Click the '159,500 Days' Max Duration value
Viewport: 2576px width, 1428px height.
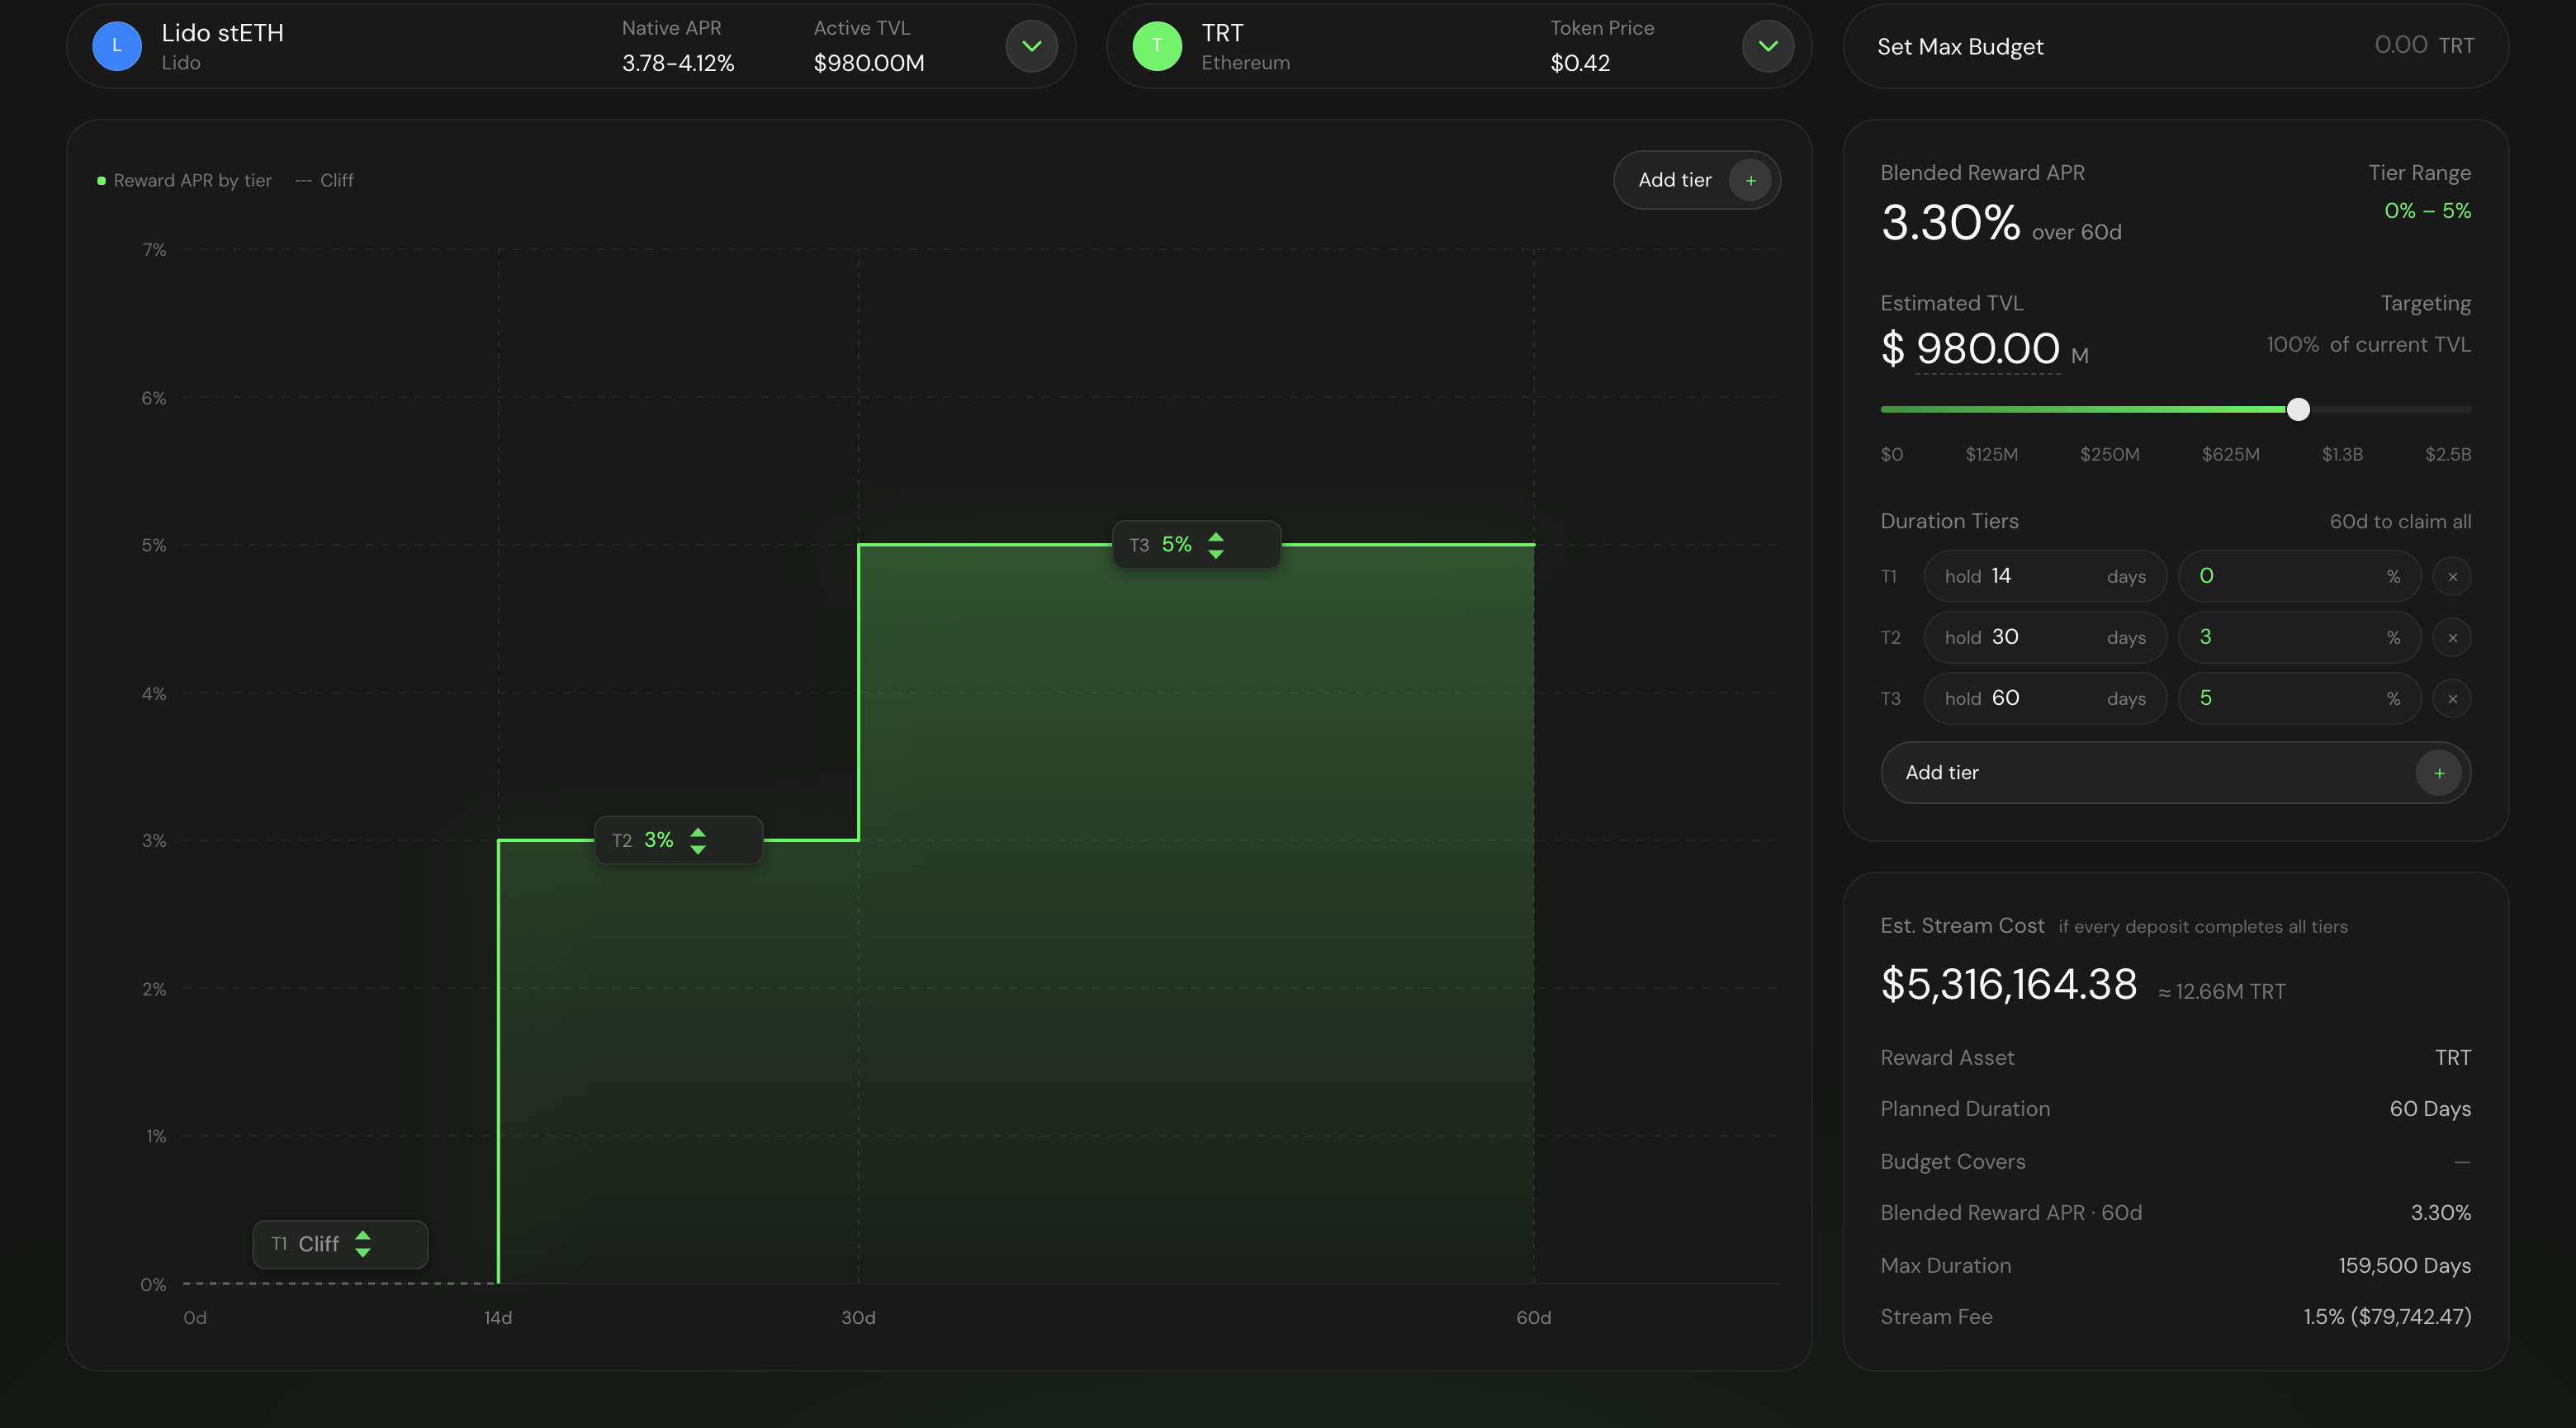[2404, 1265]
